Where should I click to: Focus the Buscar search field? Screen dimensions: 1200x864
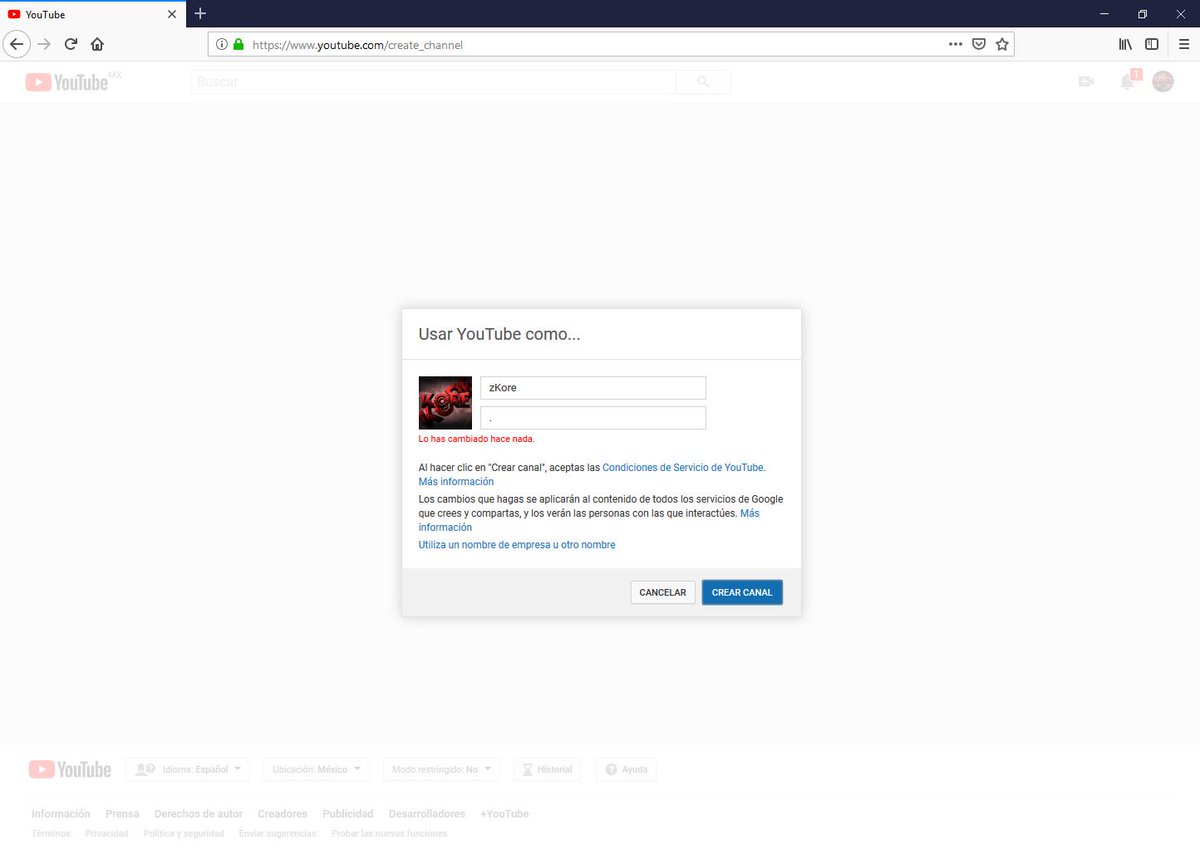(433, 82)
